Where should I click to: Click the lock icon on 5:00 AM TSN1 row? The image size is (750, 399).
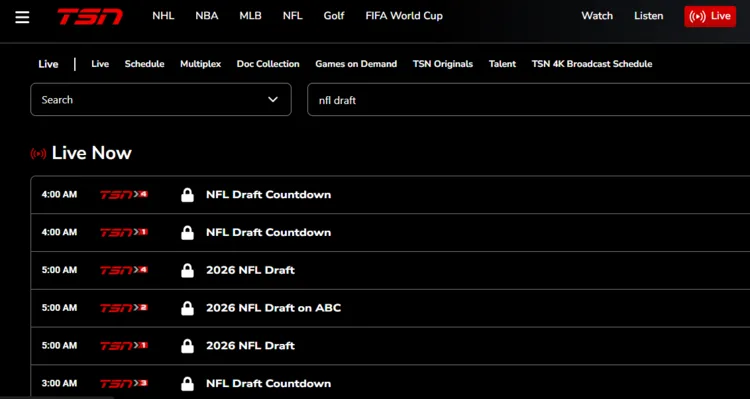(x=188, y=346)
